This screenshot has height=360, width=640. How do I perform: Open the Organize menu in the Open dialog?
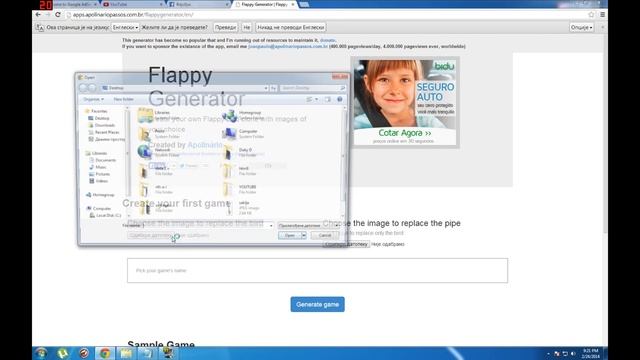(93, 99)
